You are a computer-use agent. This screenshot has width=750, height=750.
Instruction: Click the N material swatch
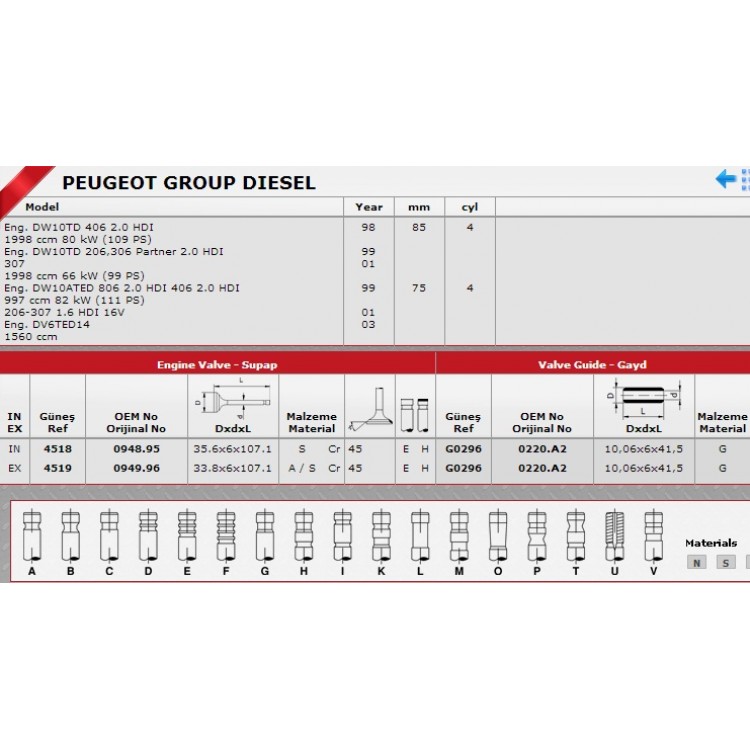(x=696, y=562)
